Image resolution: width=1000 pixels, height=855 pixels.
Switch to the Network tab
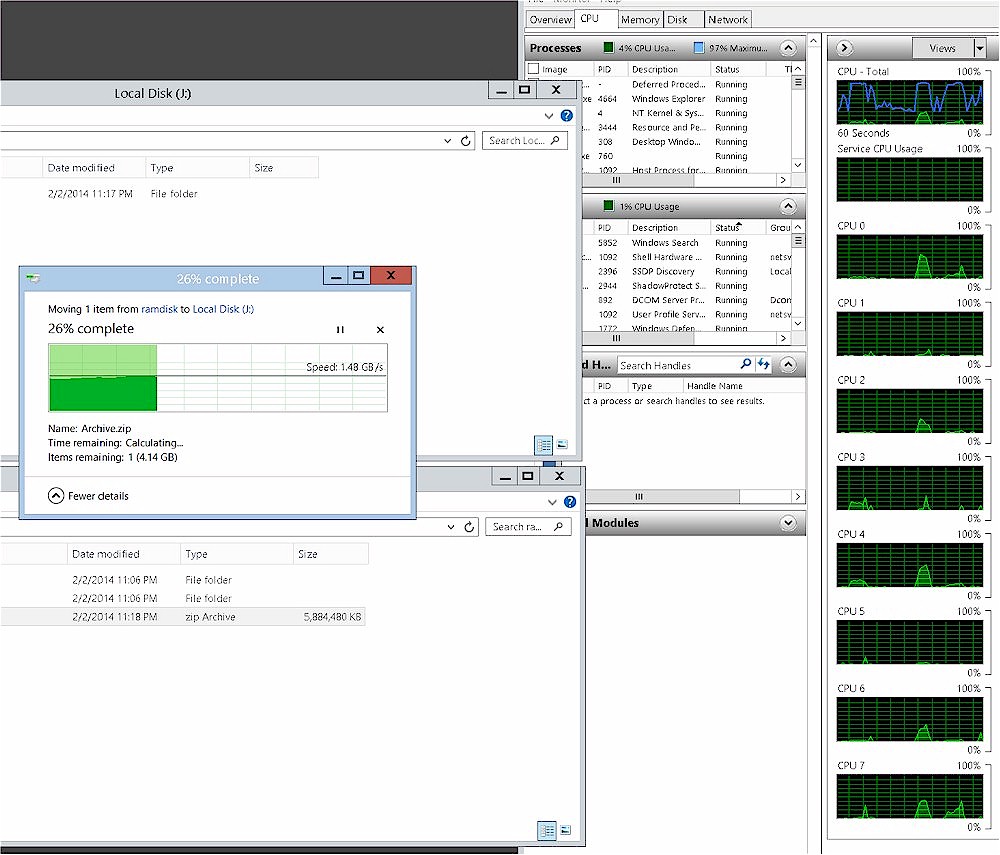728,19
